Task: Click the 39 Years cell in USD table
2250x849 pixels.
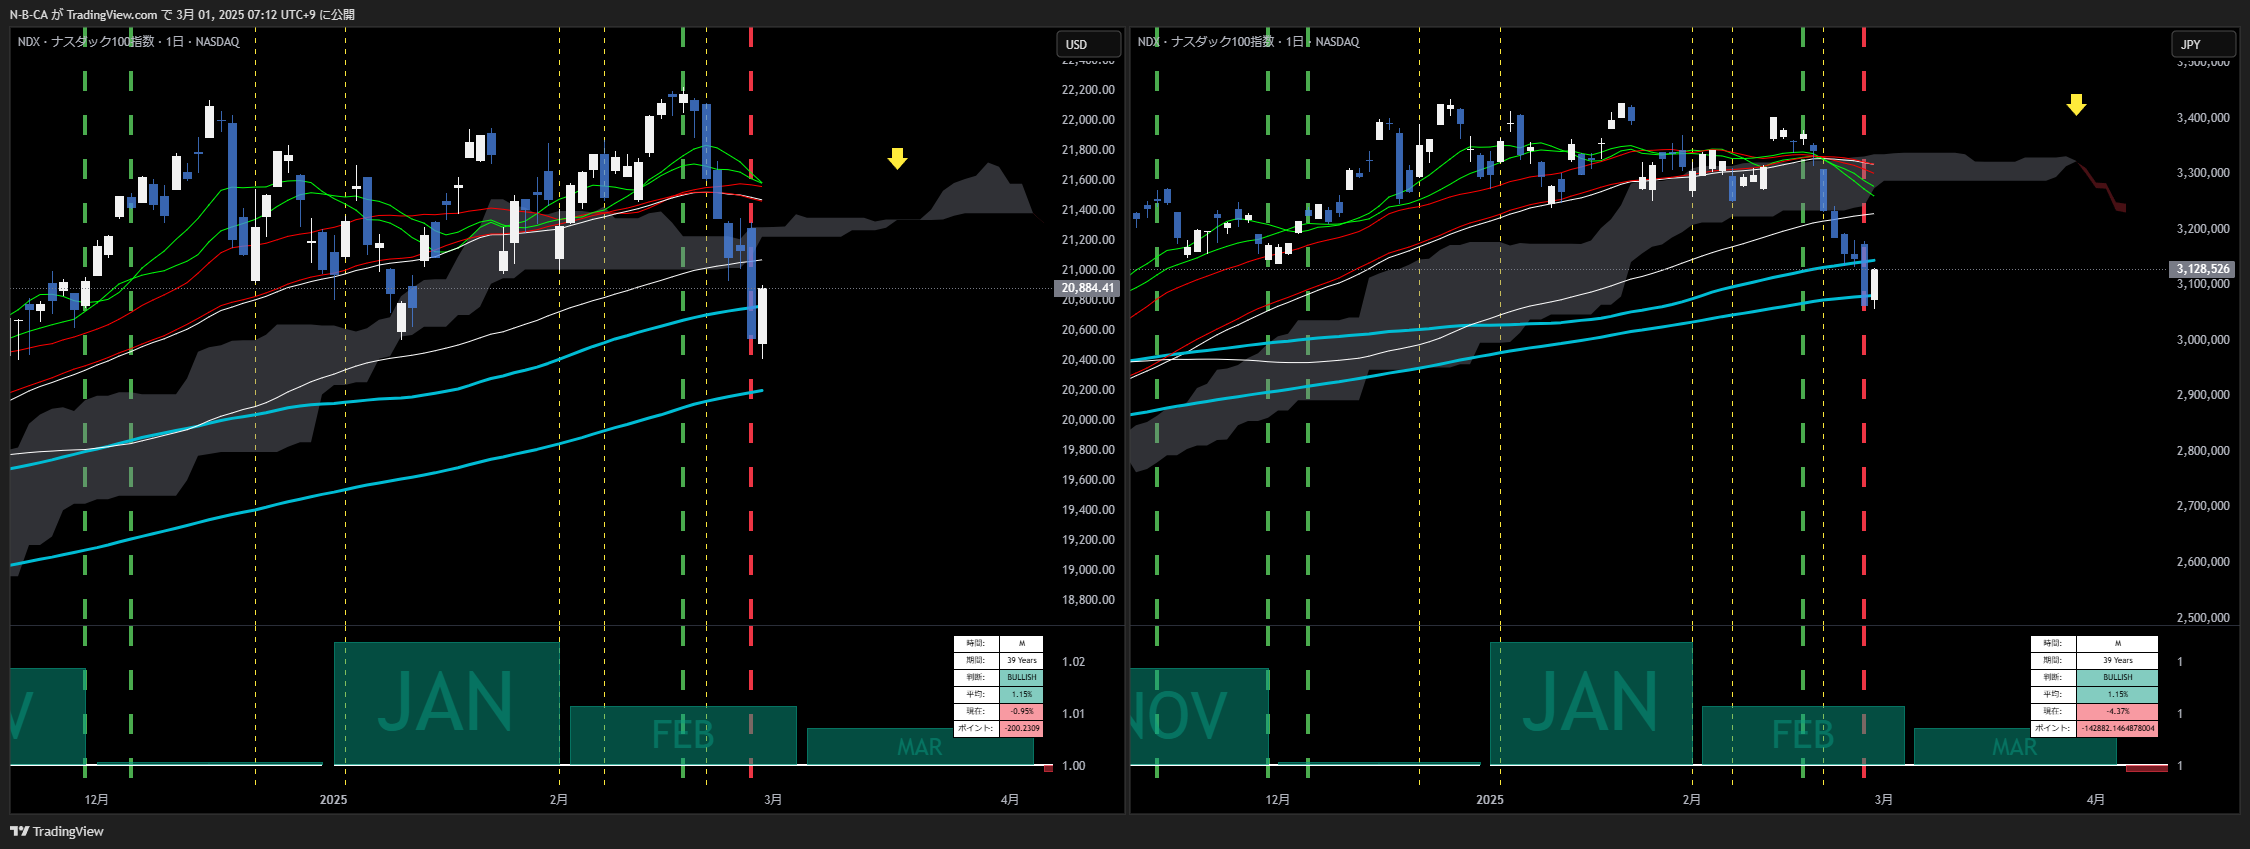Action: (x=1021, y=660)
